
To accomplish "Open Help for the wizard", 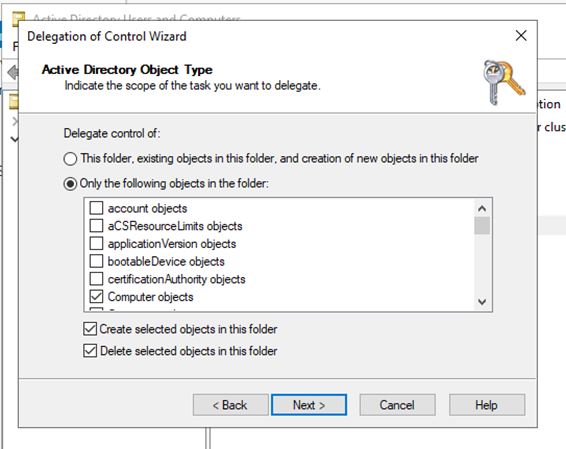I will tap(487, 405).
